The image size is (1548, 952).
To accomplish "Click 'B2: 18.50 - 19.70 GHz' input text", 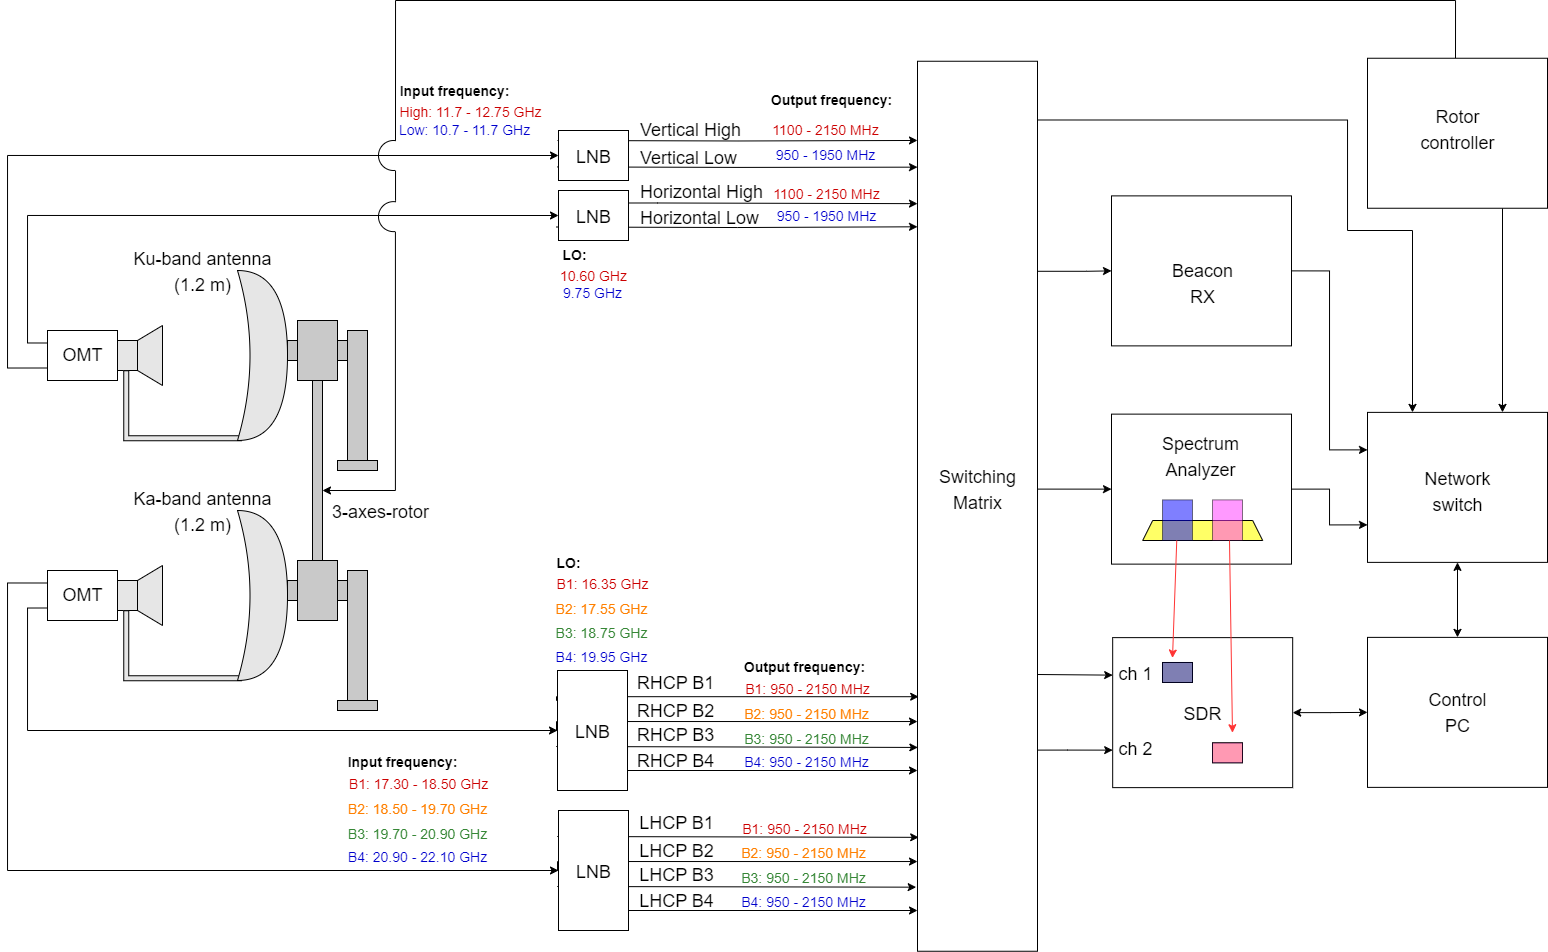I will point(417,809).
